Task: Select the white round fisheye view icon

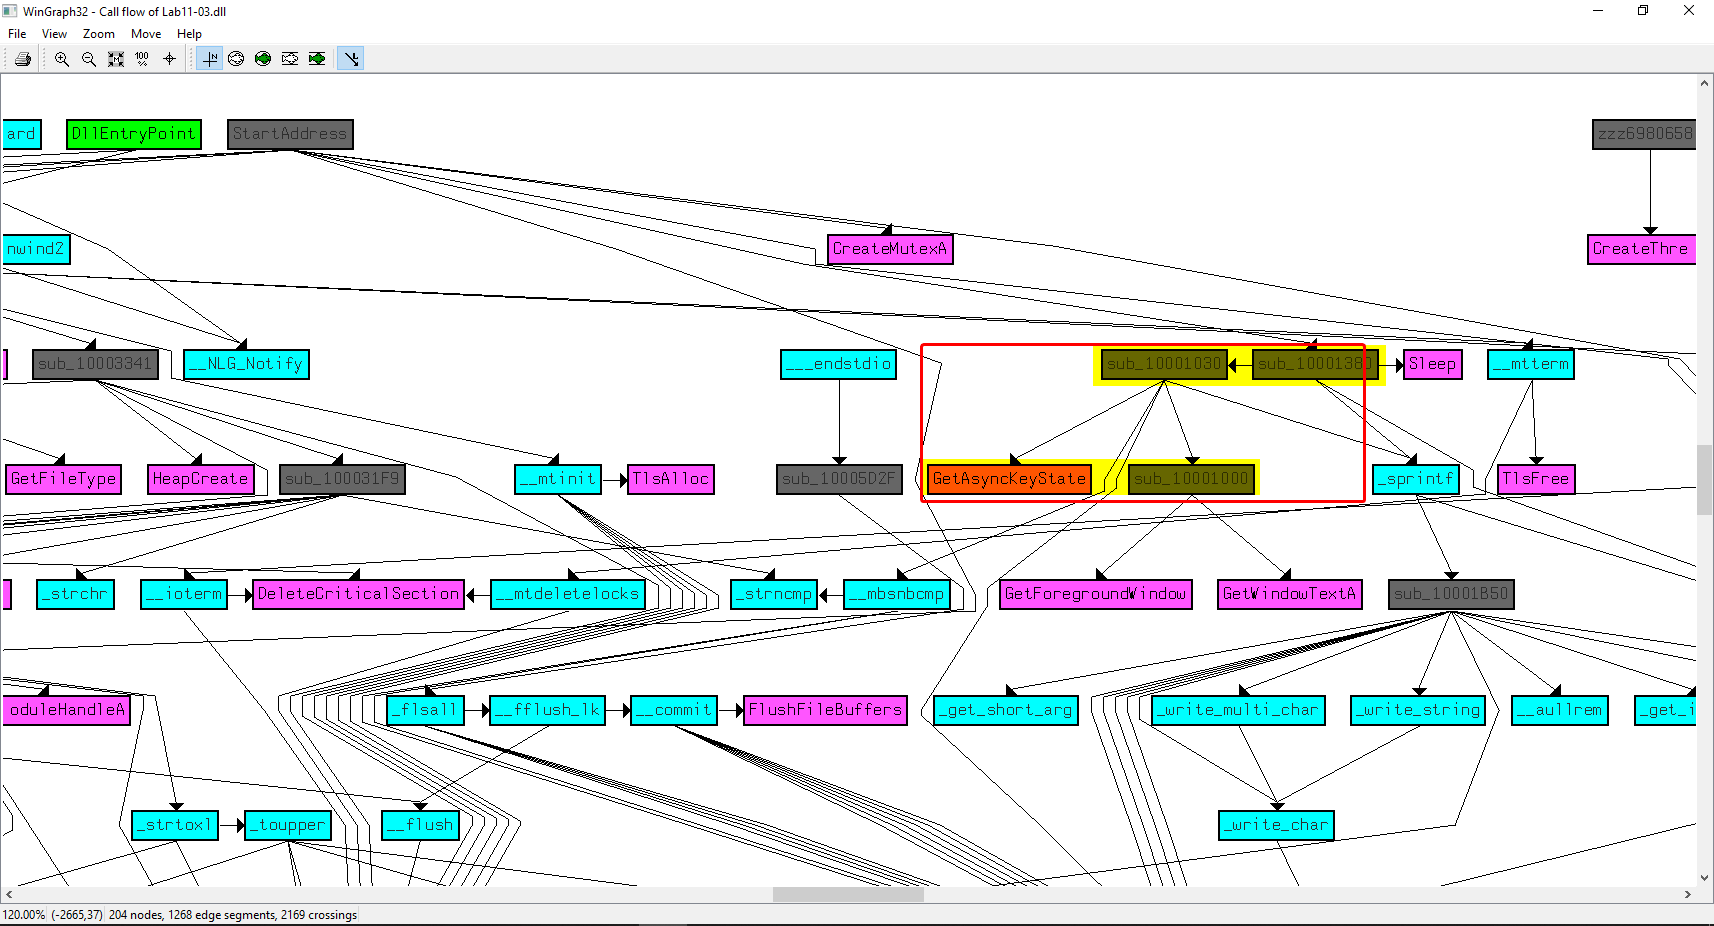Action: coord(236,59)
